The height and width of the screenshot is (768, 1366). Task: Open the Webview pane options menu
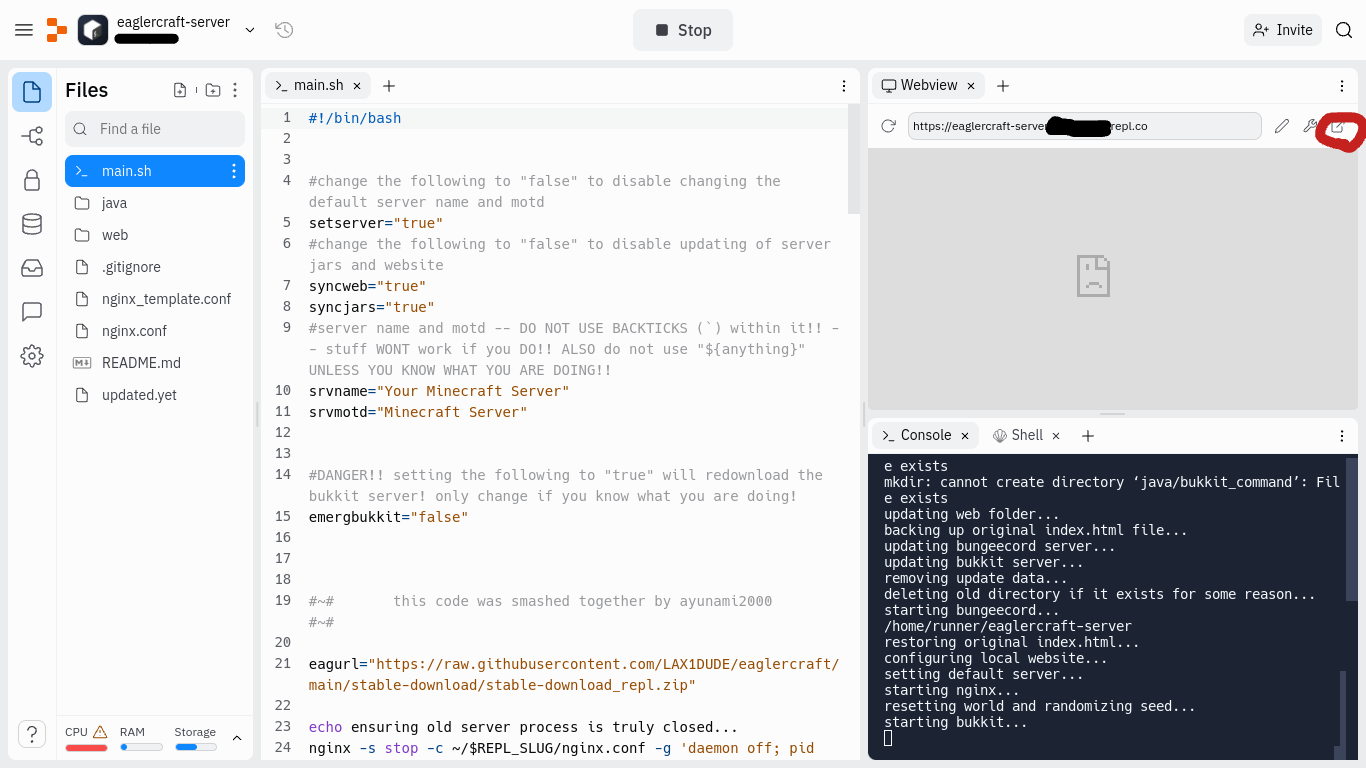tap(1342, 86)
